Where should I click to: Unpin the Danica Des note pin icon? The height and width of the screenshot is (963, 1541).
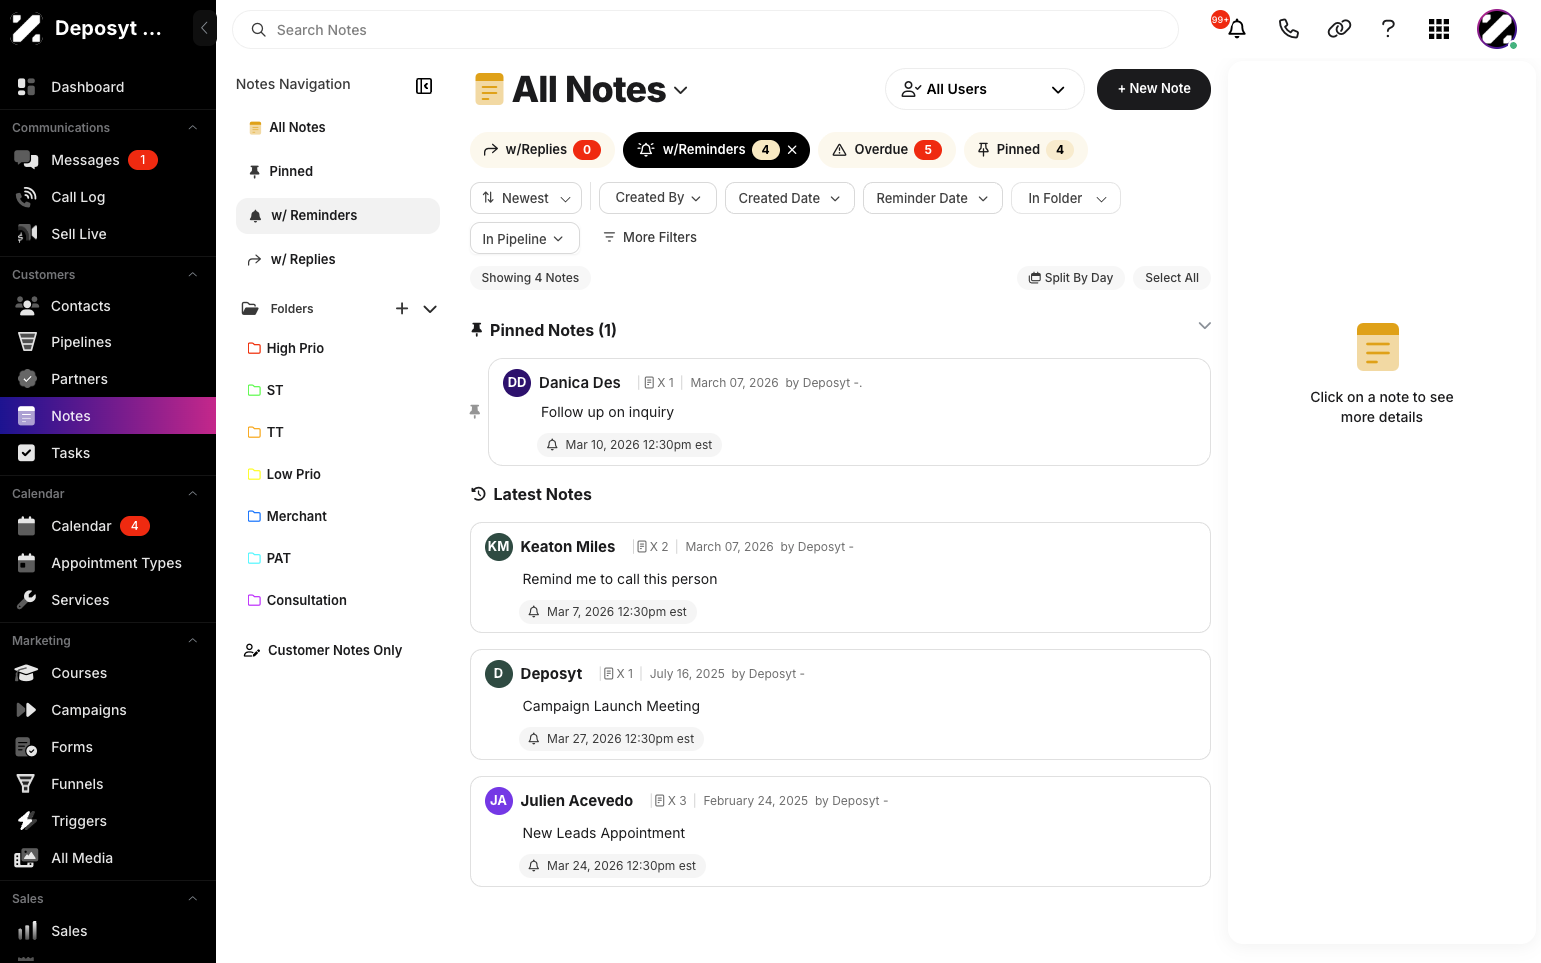point(475,411)
